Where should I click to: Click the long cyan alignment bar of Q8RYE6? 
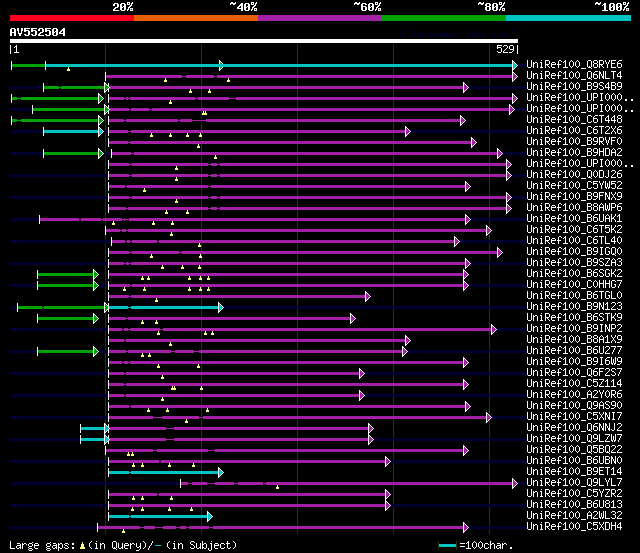coord(280,65)
